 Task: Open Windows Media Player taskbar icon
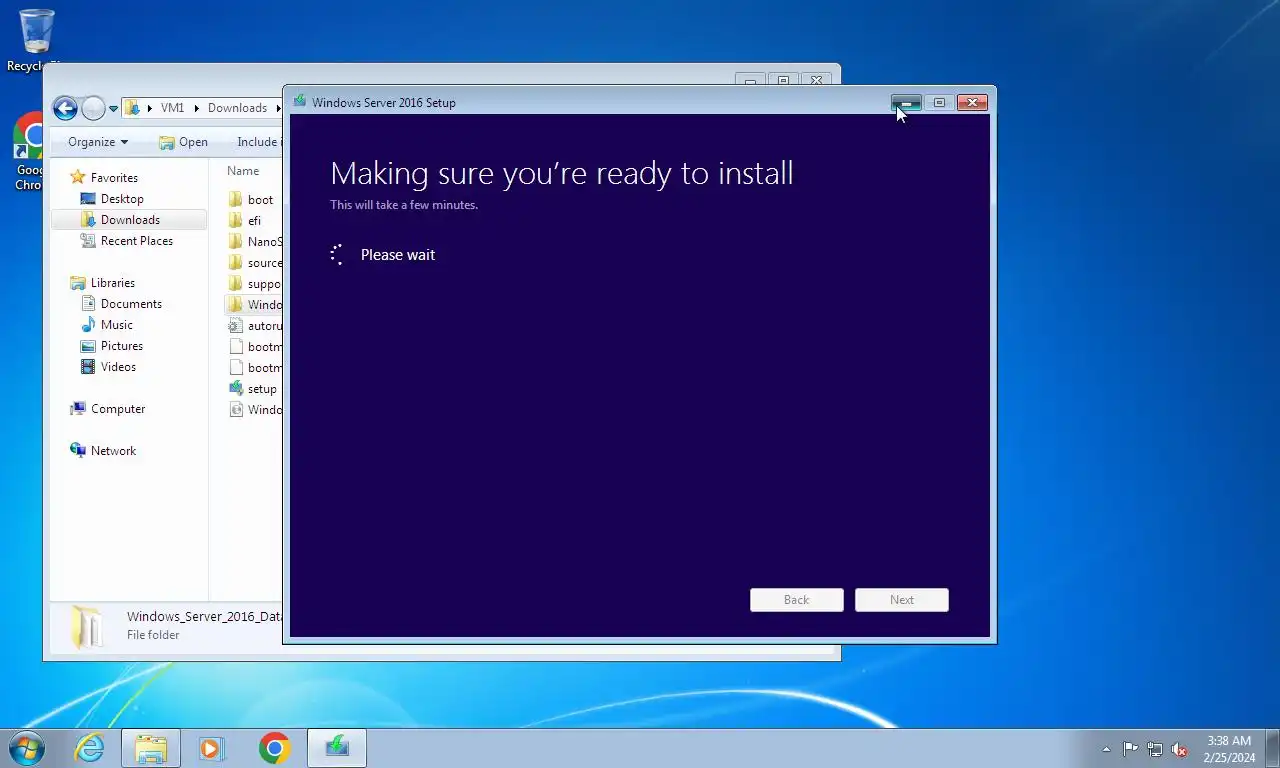click(x=212, y=748)
